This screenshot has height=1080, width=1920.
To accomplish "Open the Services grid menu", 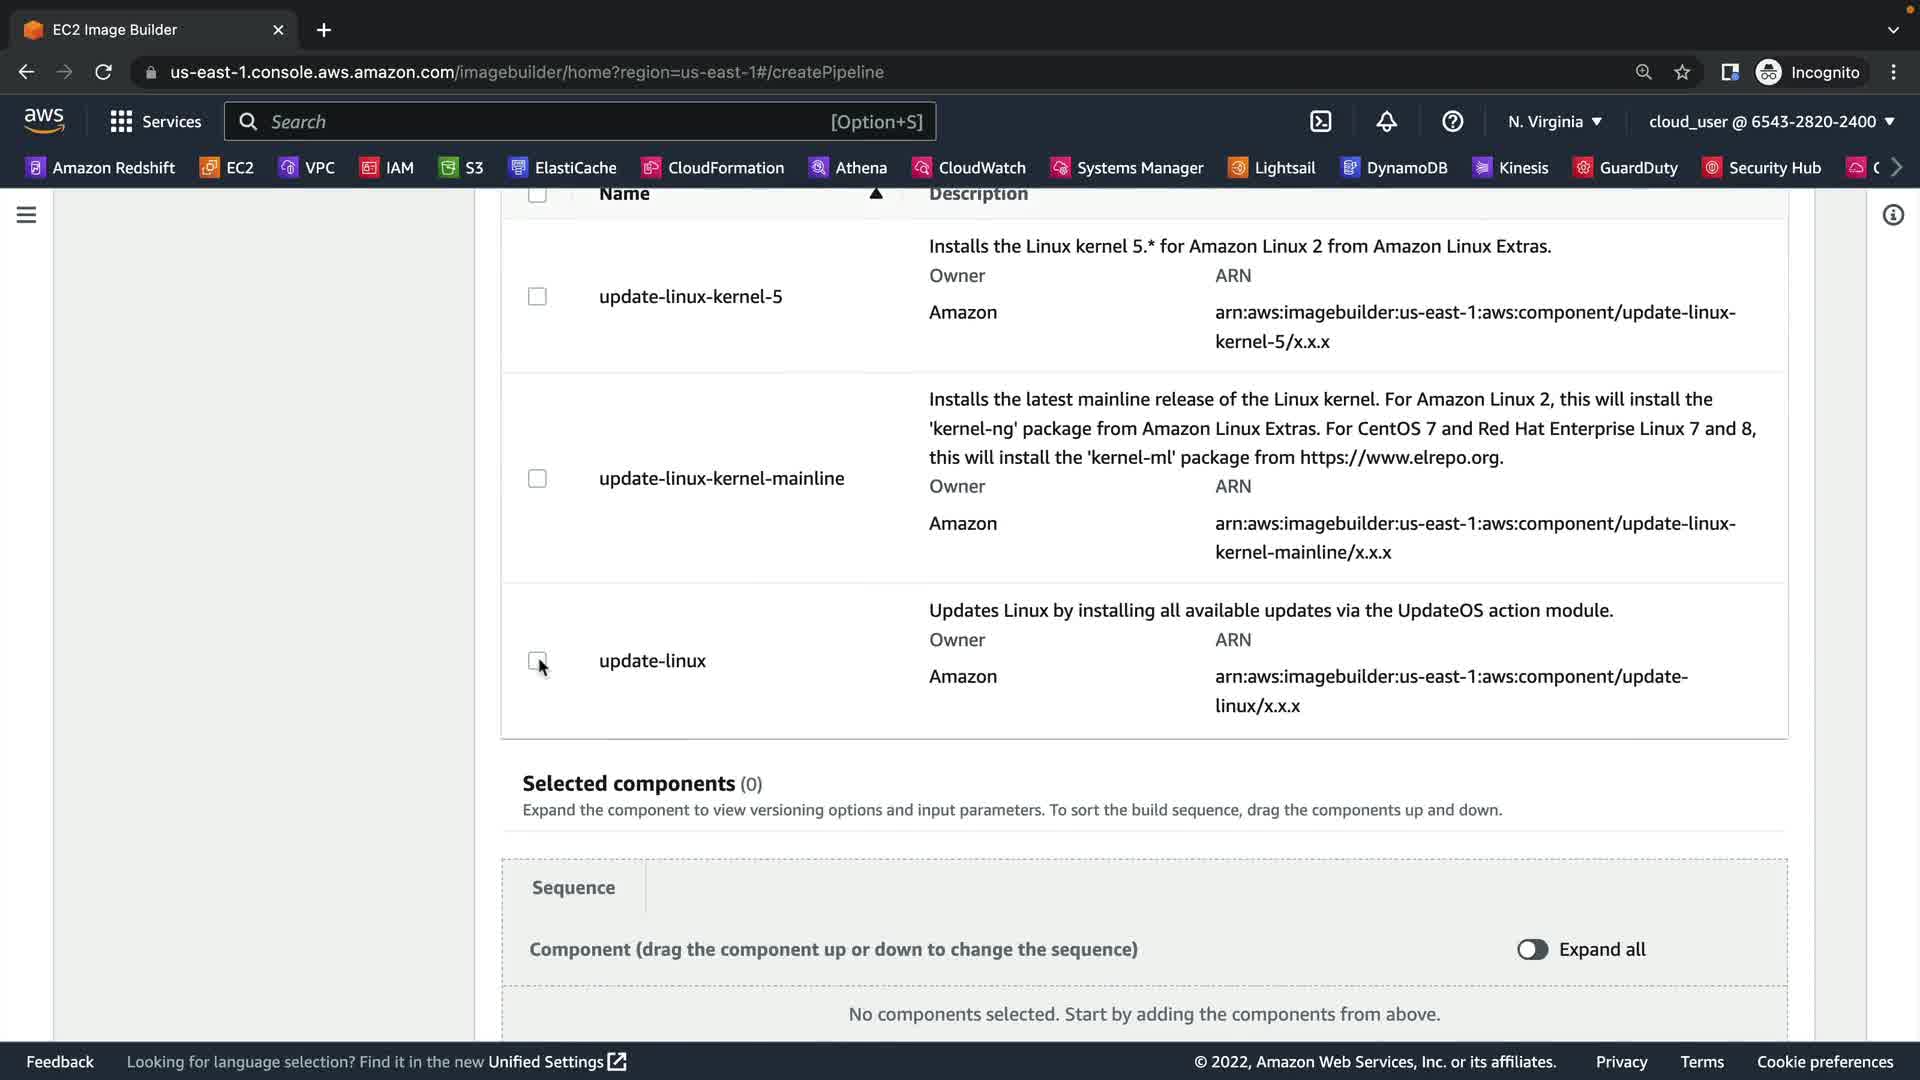I will [x=155, y=121].
